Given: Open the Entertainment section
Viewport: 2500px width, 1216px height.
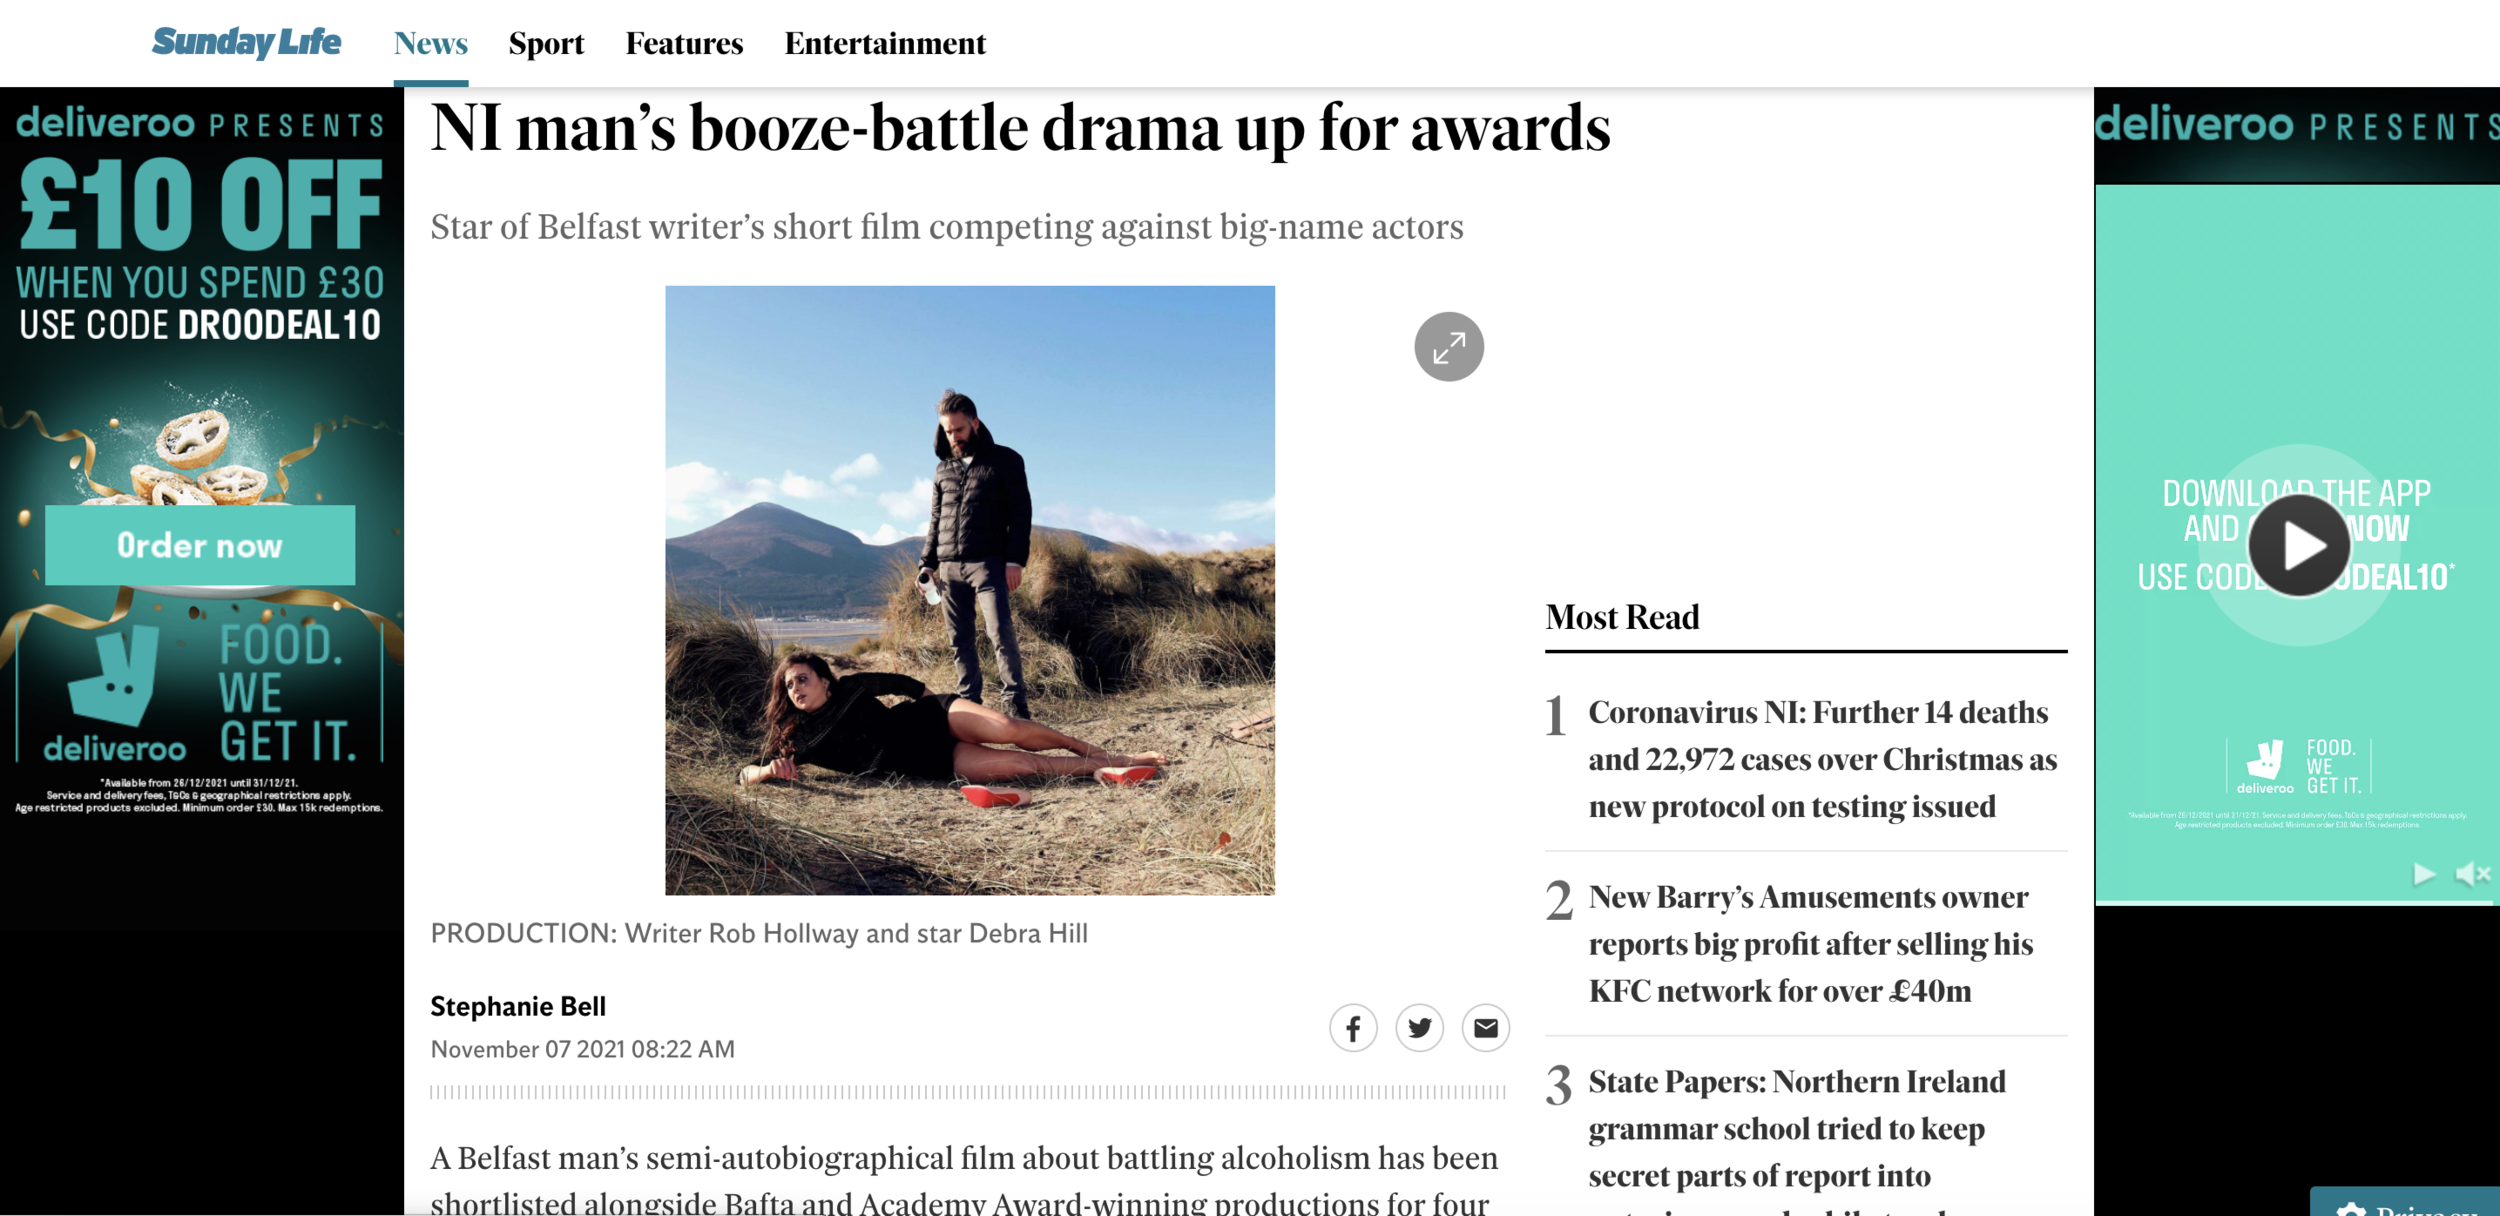Looking at the screenshot, I should (885, 43).
